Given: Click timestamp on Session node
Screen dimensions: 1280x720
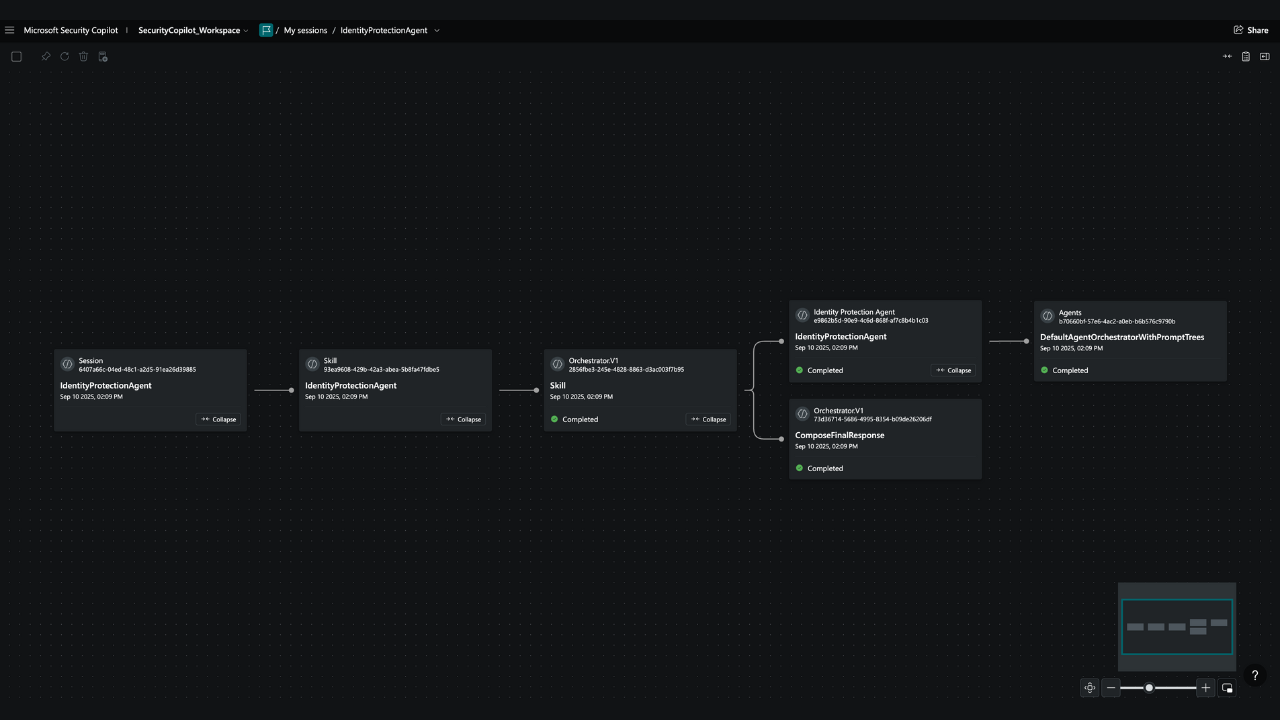Looking at the screenshot, I should coord(91,397).
